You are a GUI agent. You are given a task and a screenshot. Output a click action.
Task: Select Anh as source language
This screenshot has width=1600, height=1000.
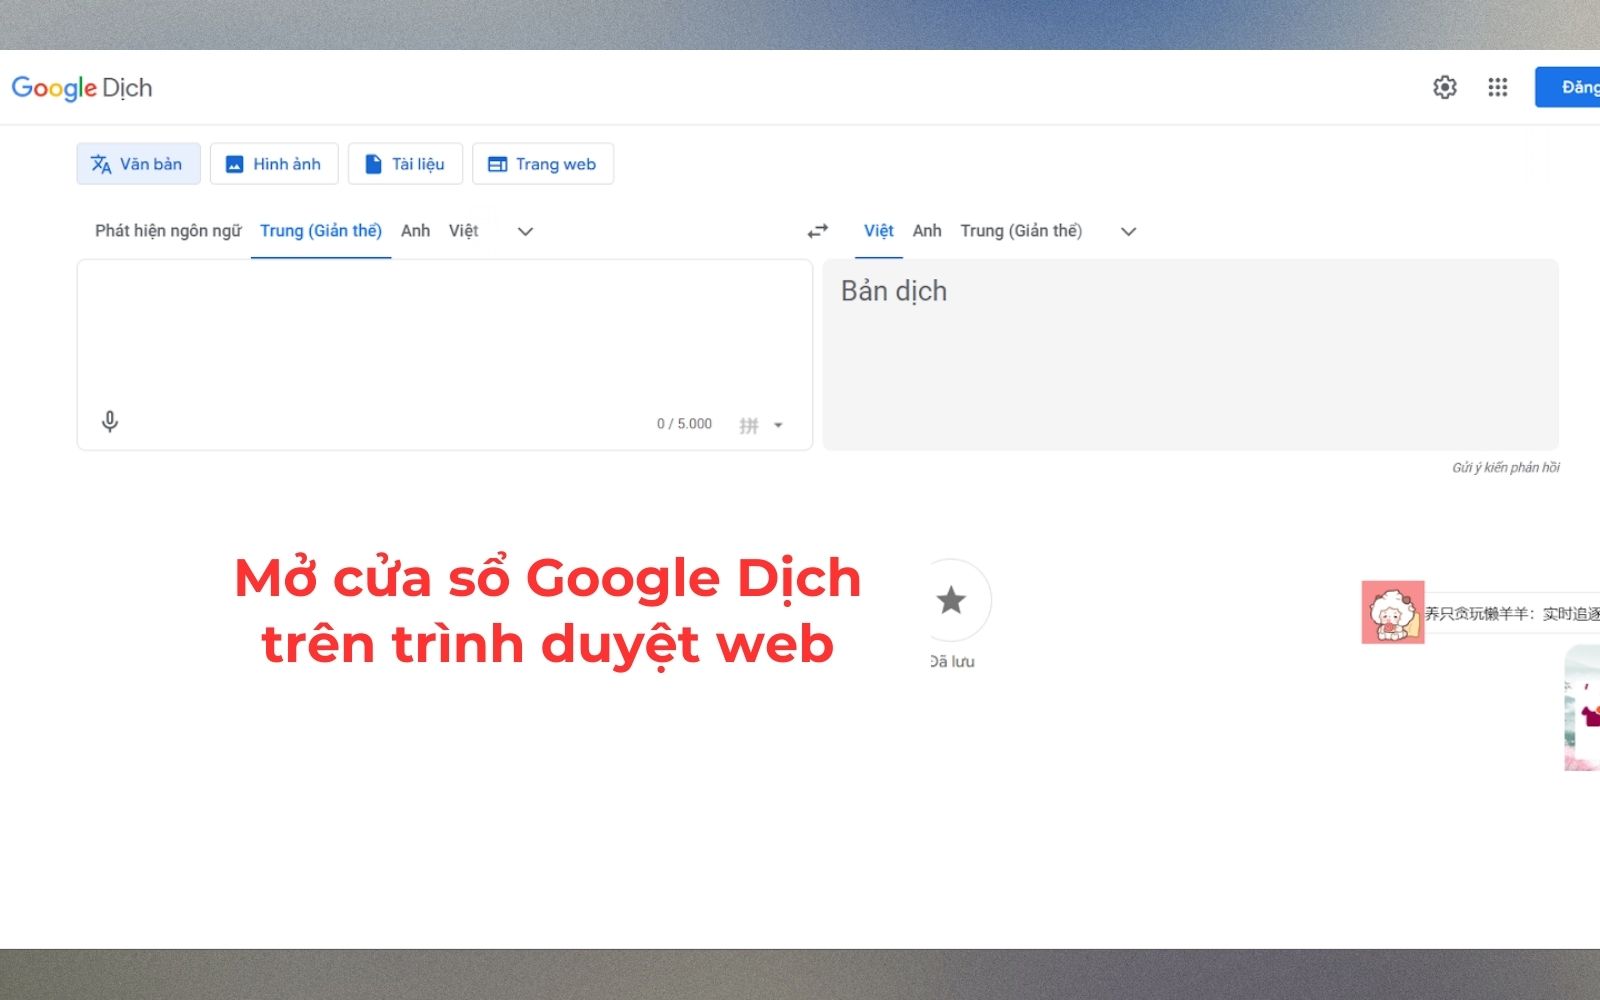click(x=415, y=231)
